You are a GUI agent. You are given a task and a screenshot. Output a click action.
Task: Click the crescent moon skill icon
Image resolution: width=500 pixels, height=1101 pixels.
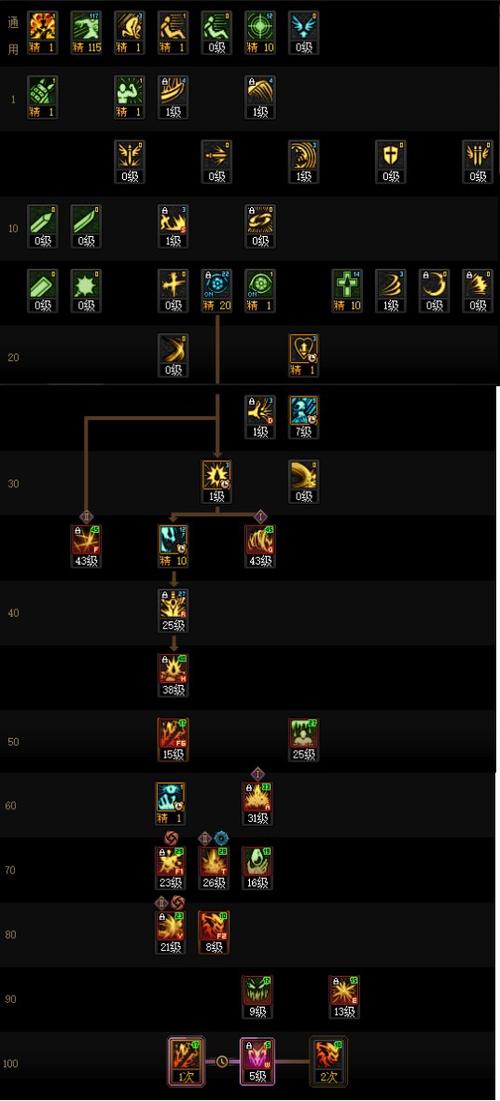click(x=434, y=291)
